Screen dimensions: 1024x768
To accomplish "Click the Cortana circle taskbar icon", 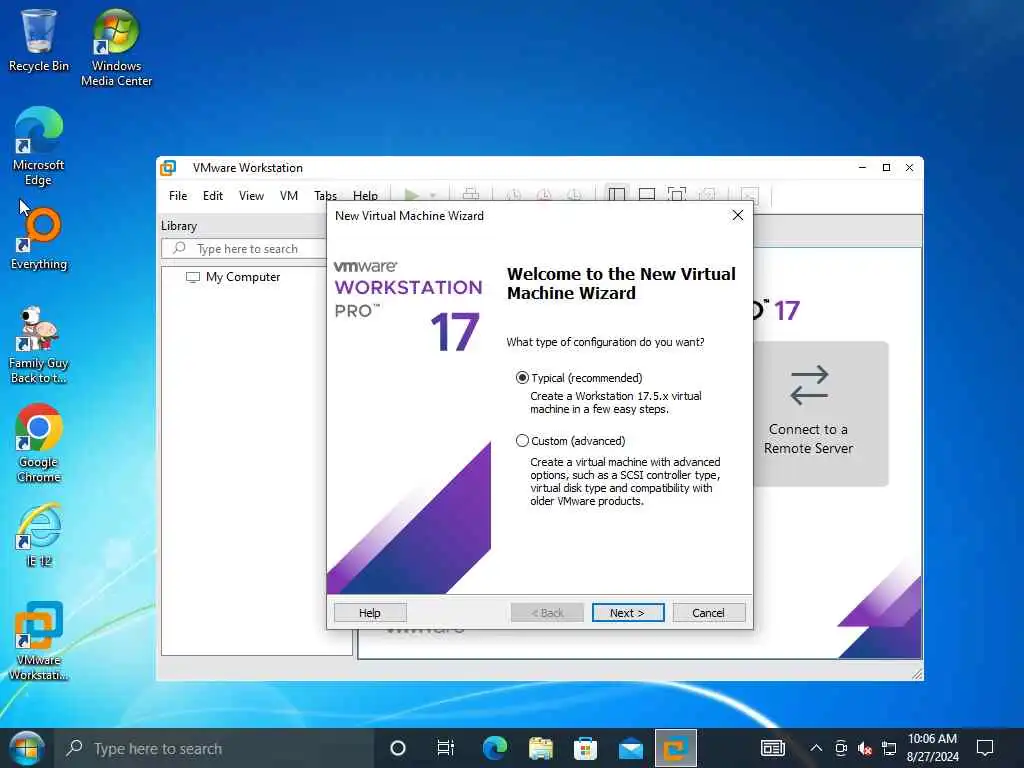I will (398, 748).
